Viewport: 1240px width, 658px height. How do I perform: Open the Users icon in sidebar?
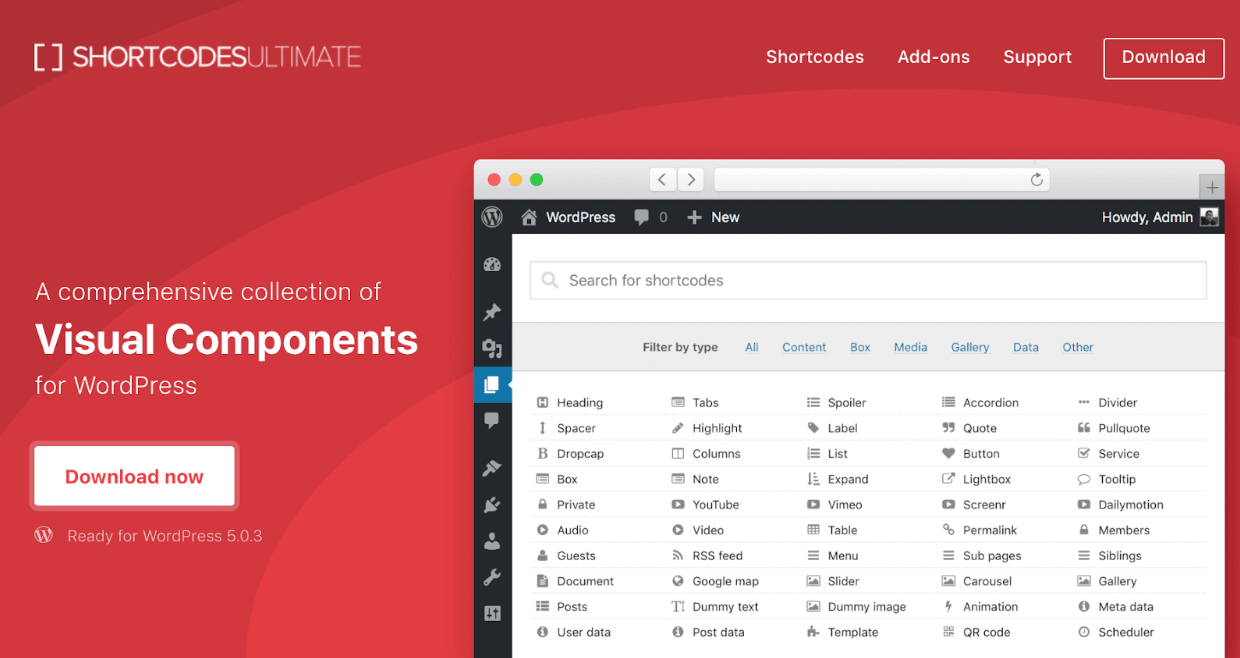click(x=492, y=541)
